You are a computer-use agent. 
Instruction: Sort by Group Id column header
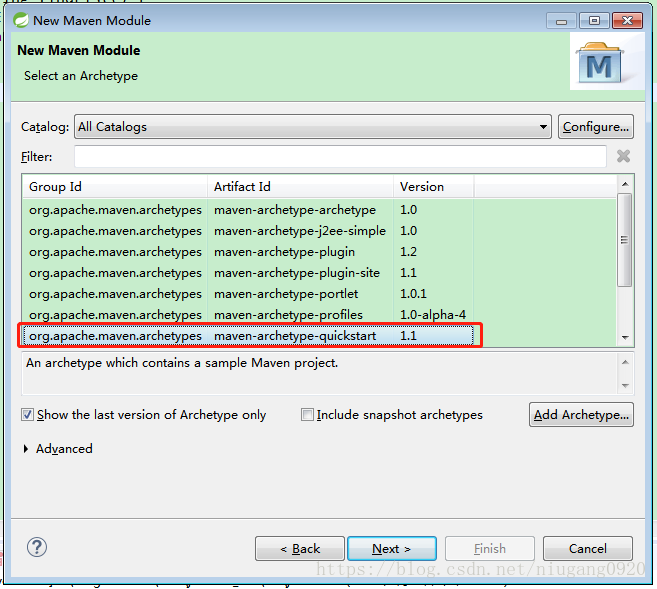click(x=115, y=186)
